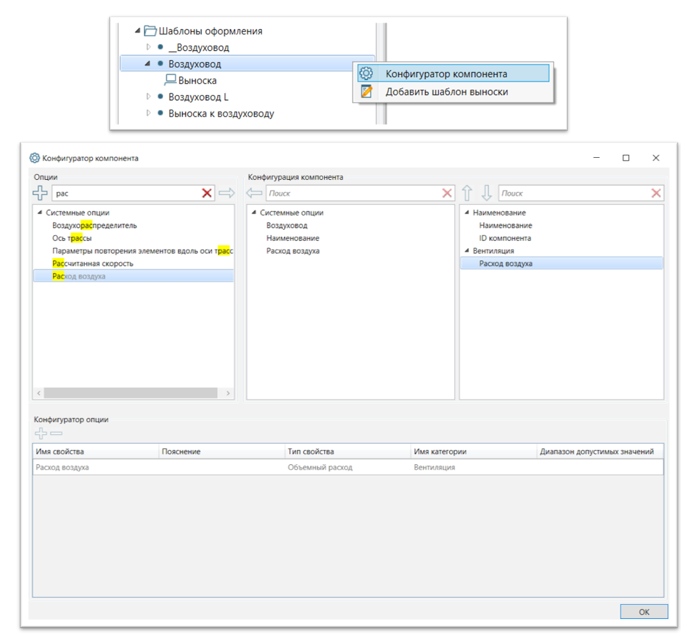Move the item up with the up arrow
The width and height of the screenshot is (693, 640).
[466, 193]
